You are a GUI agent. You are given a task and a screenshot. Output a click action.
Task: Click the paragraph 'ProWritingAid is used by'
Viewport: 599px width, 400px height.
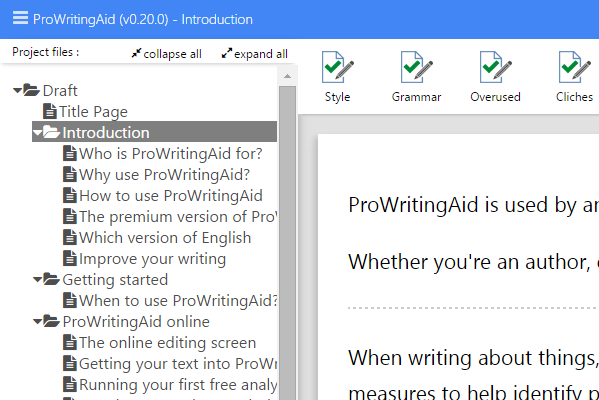pos(473,205)
